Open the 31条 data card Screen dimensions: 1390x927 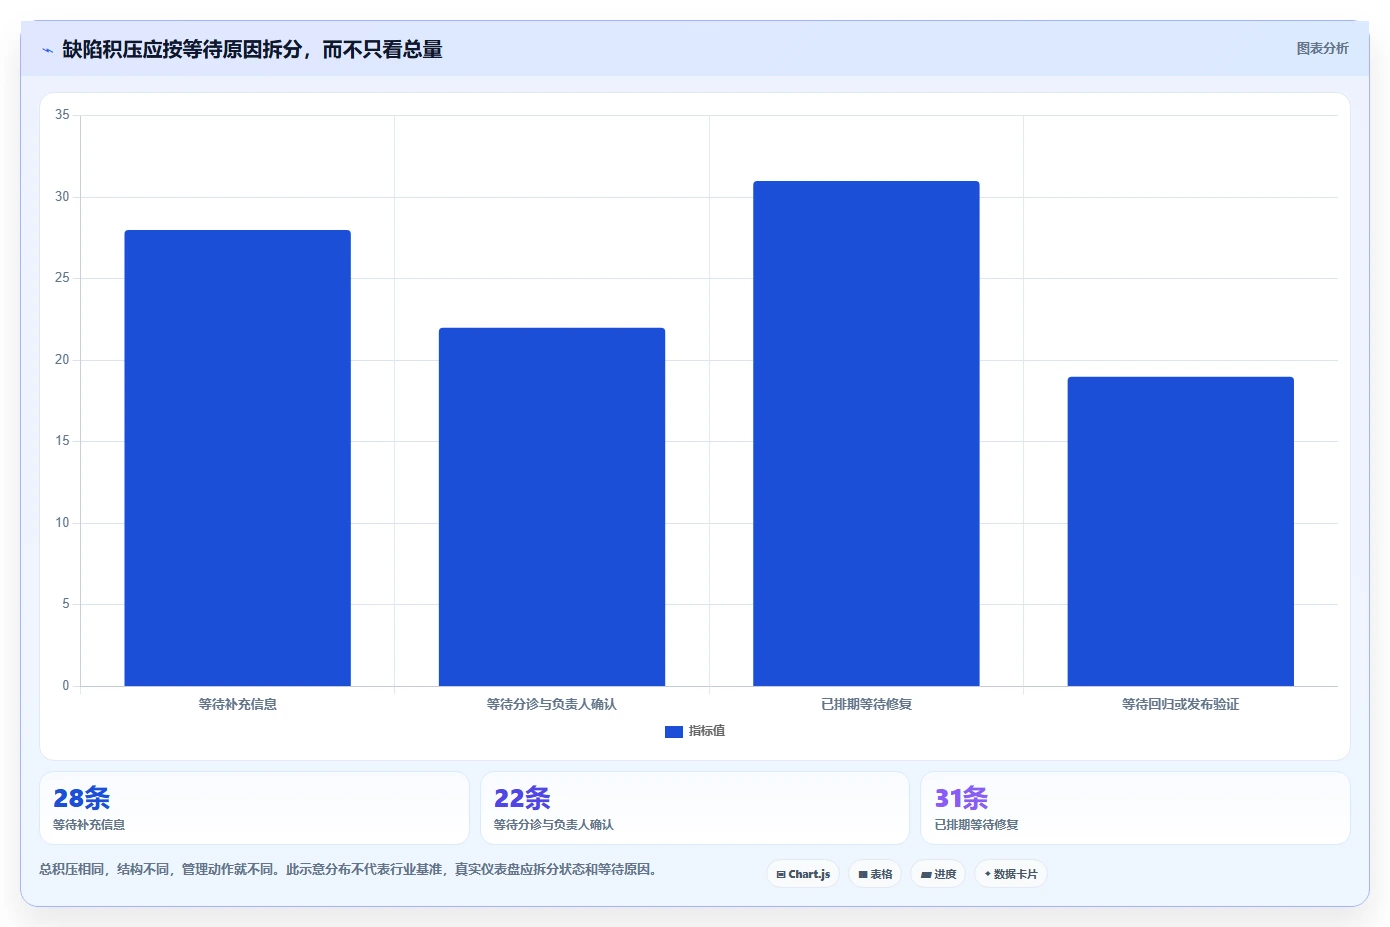(1135, 808)
